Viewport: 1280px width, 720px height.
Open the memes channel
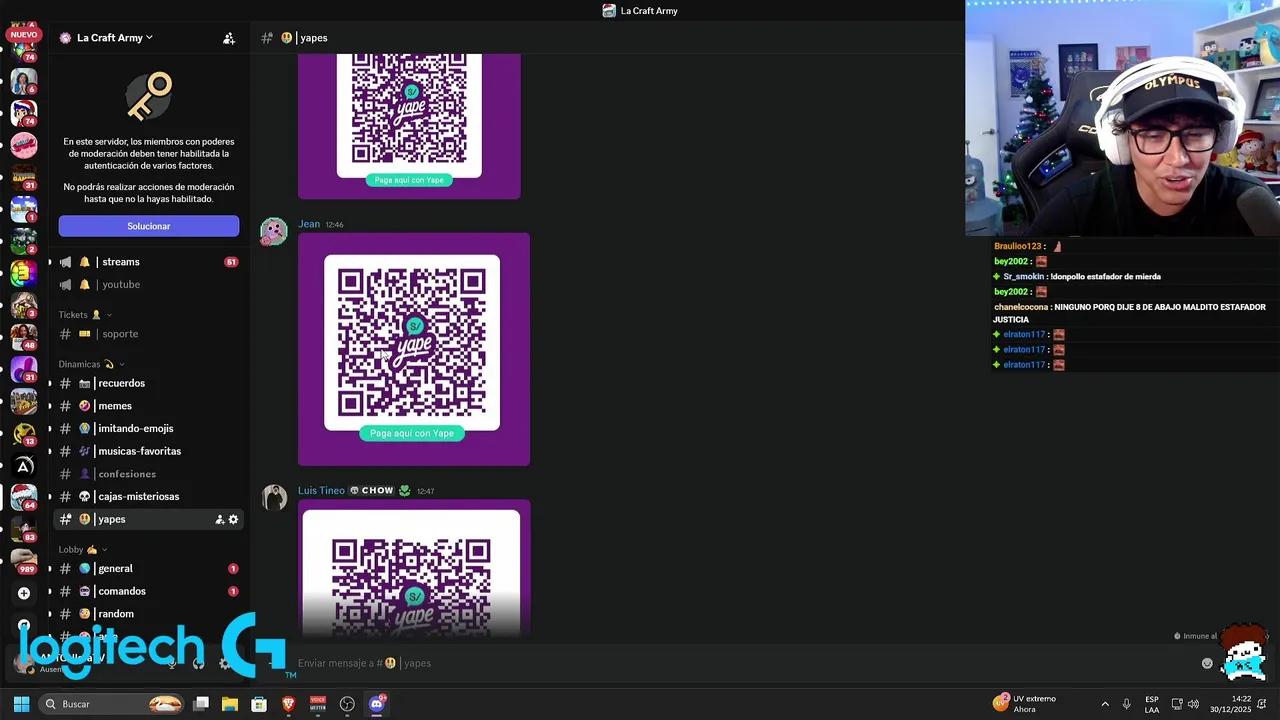point(146,406)
